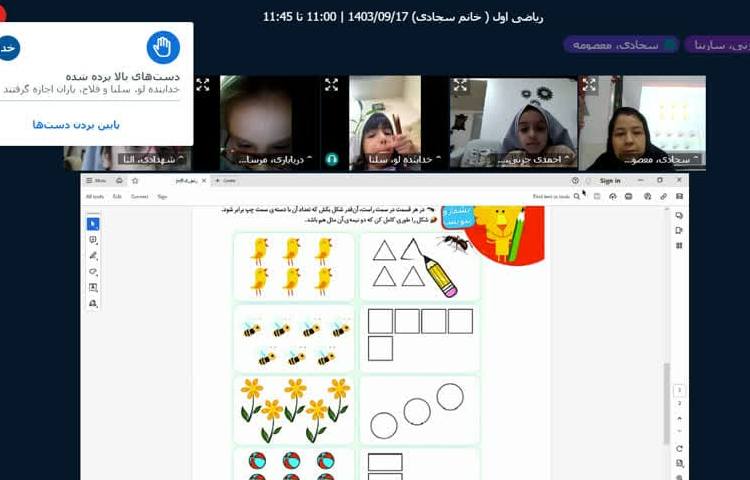Open the chevron next to احمدی name
The height and width of the screenshot is (480, 750).
click(x=566, y=158)
